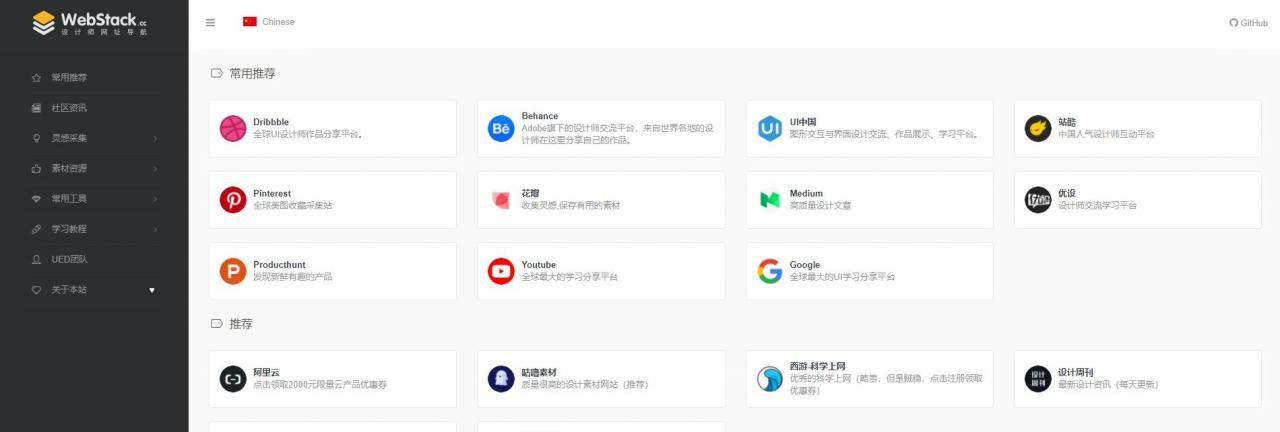The width and height of the screenshot is (1280, 432).
Task: Toggle the sidebar with hamburger menu icon
Action: click(210, 22)
